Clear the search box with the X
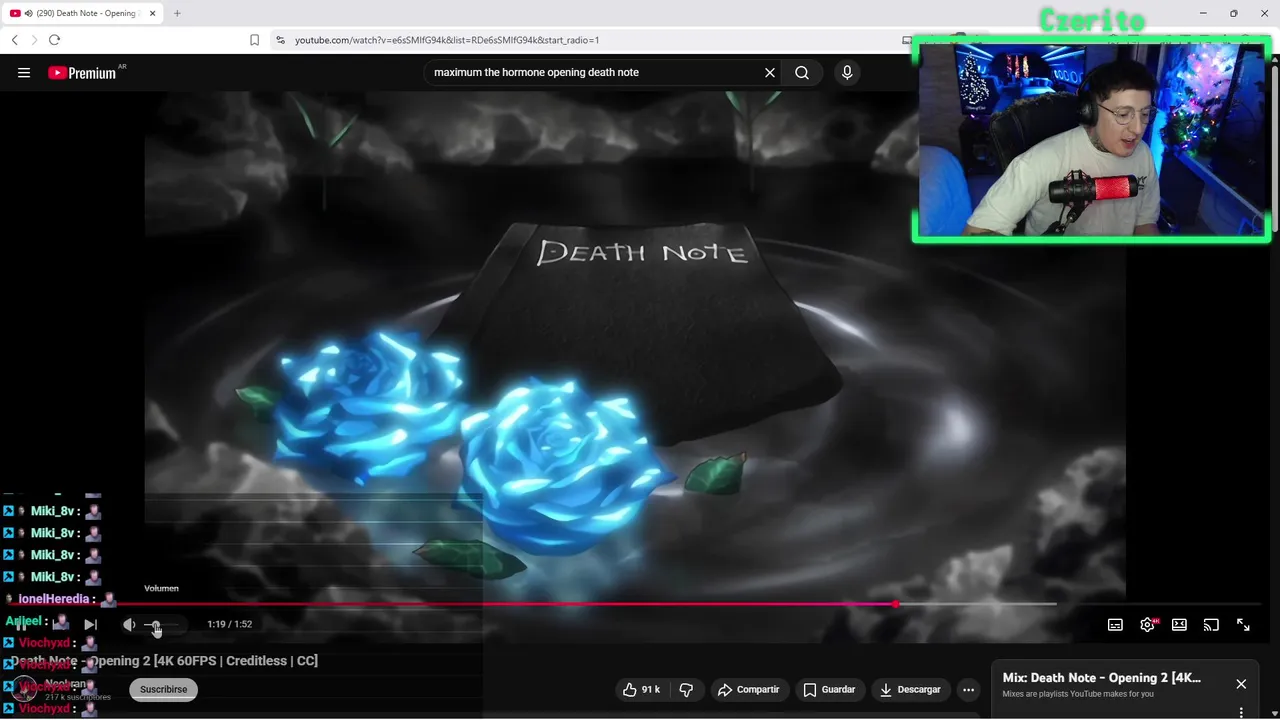Screen dimensions: 1280x720 pyautogui.click(x=770, y=72)
